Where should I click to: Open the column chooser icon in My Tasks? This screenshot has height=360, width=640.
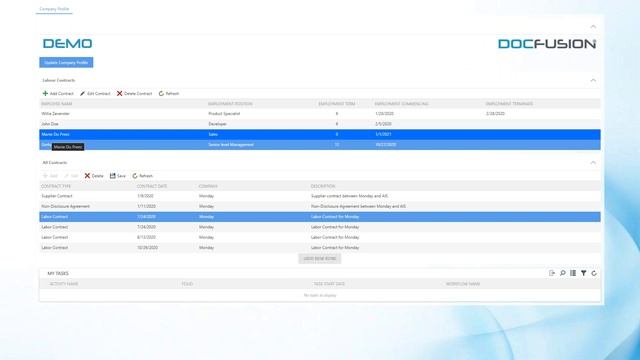[573, 273]
